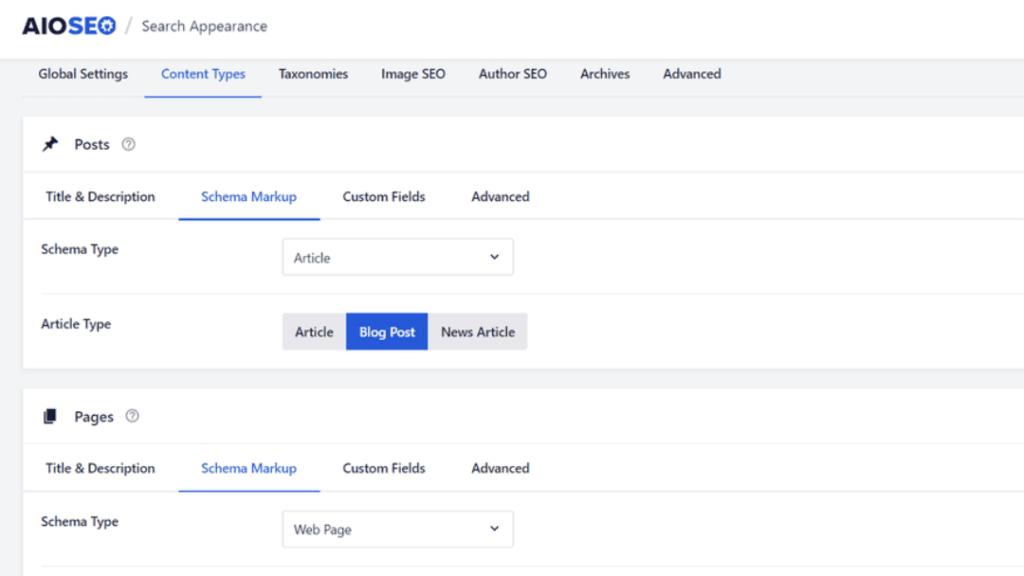The width and height of the screenshot is (1024, 576).
Task: Open Advanced tab in Posts section
Action: click(x=500, y=197)
